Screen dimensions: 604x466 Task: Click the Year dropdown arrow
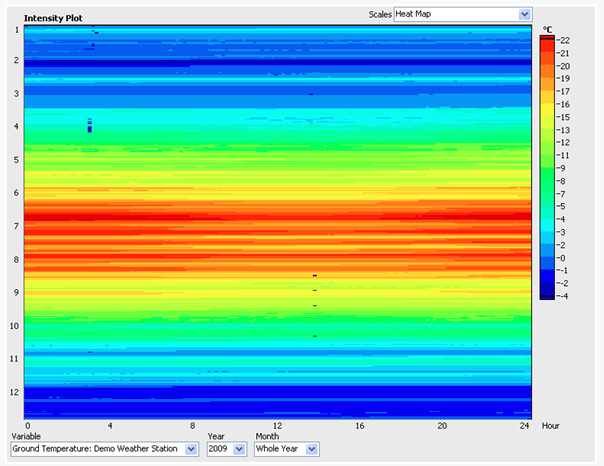pos(239,449)
